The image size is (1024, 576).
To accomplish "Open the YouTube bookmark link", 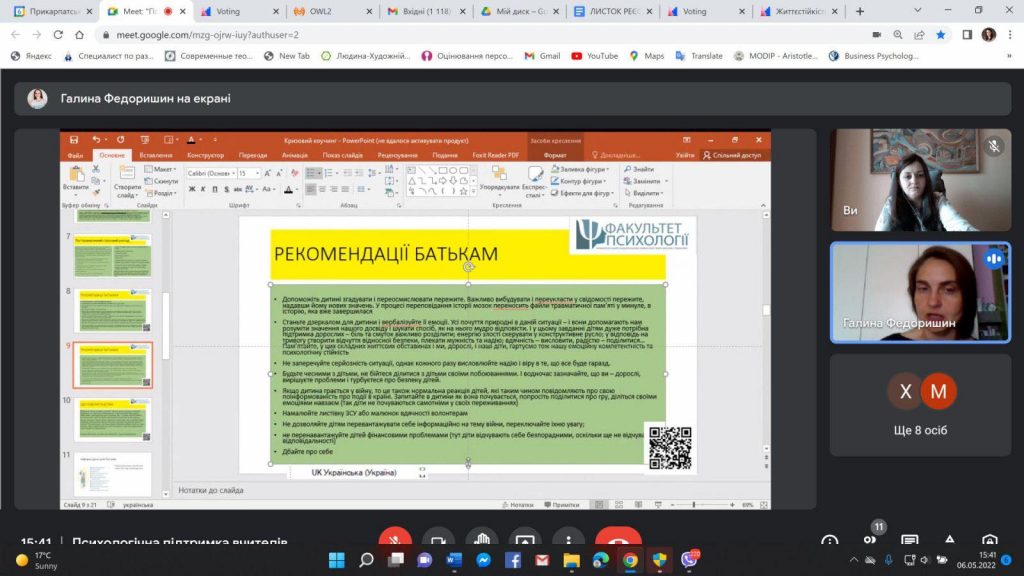I will tap(595, 56).
